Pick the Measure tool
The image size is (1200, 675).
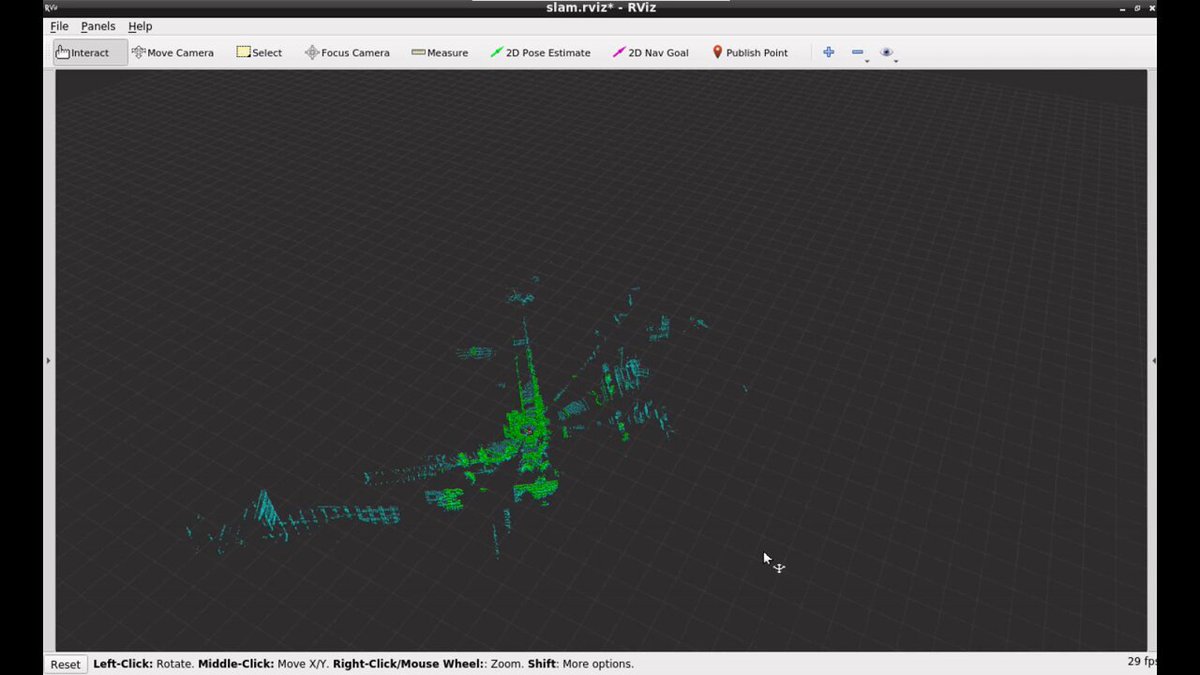click(x=440, y=53)
